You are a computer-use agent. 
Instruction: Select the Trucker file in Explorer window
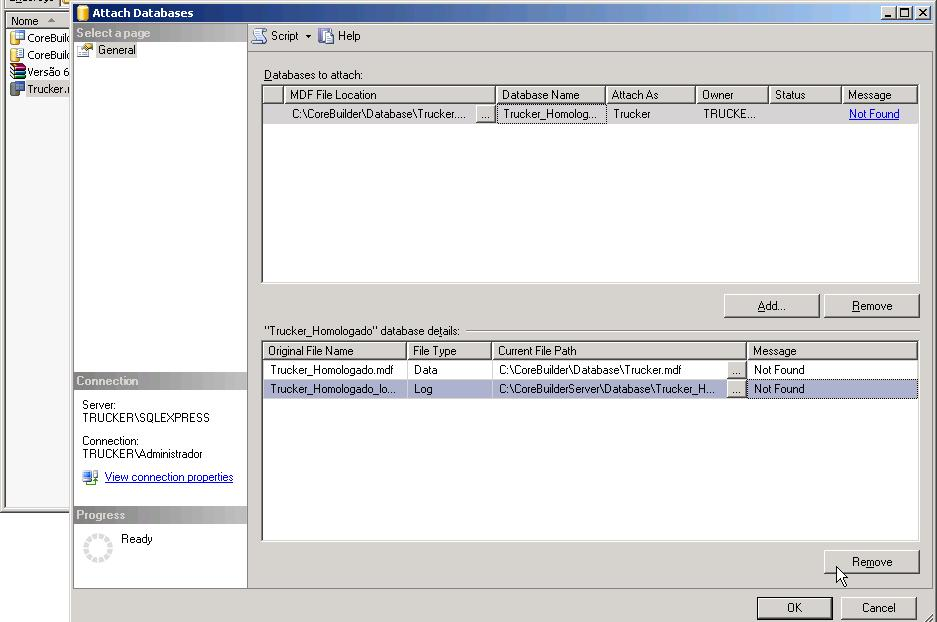[x=39, y=89]
